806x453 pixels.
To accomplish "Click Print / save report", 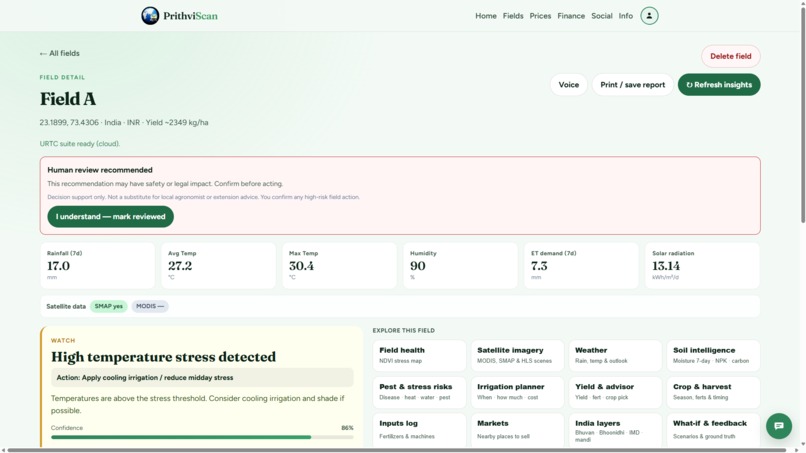I will tap(632, 85).
